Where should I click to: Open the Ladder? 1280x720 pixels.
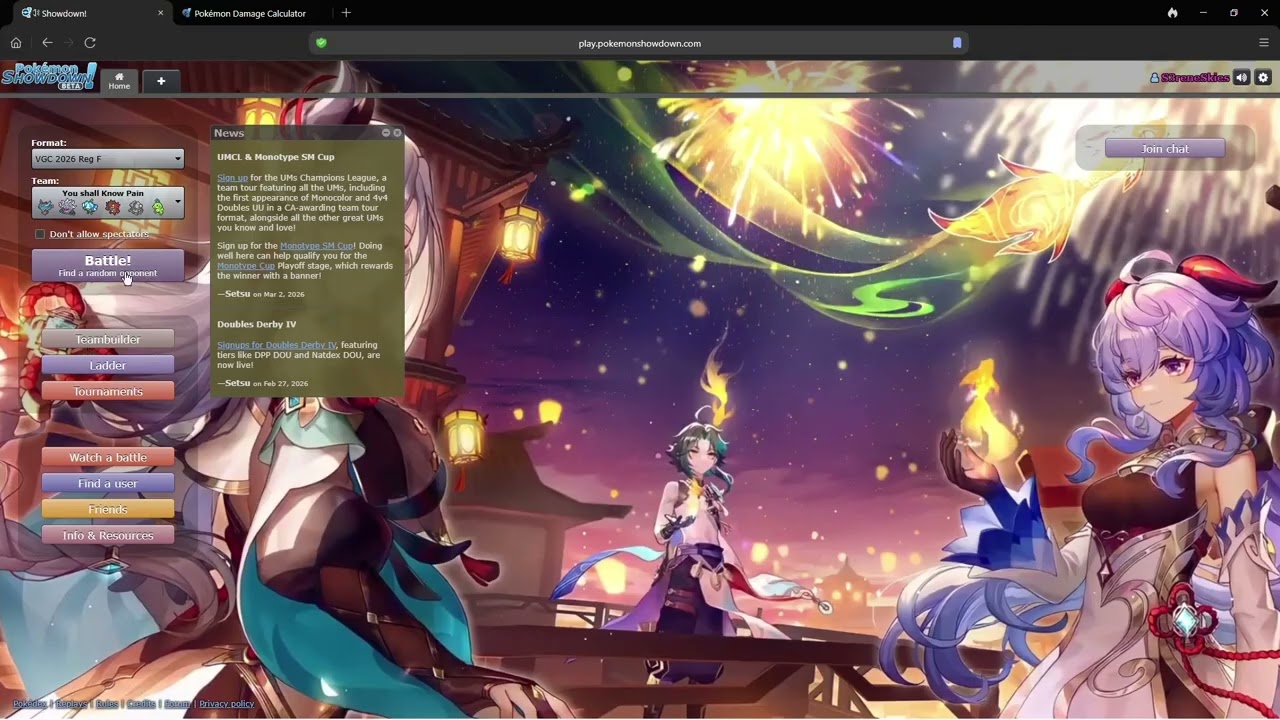pyautogui.click(x=108, y=366)
